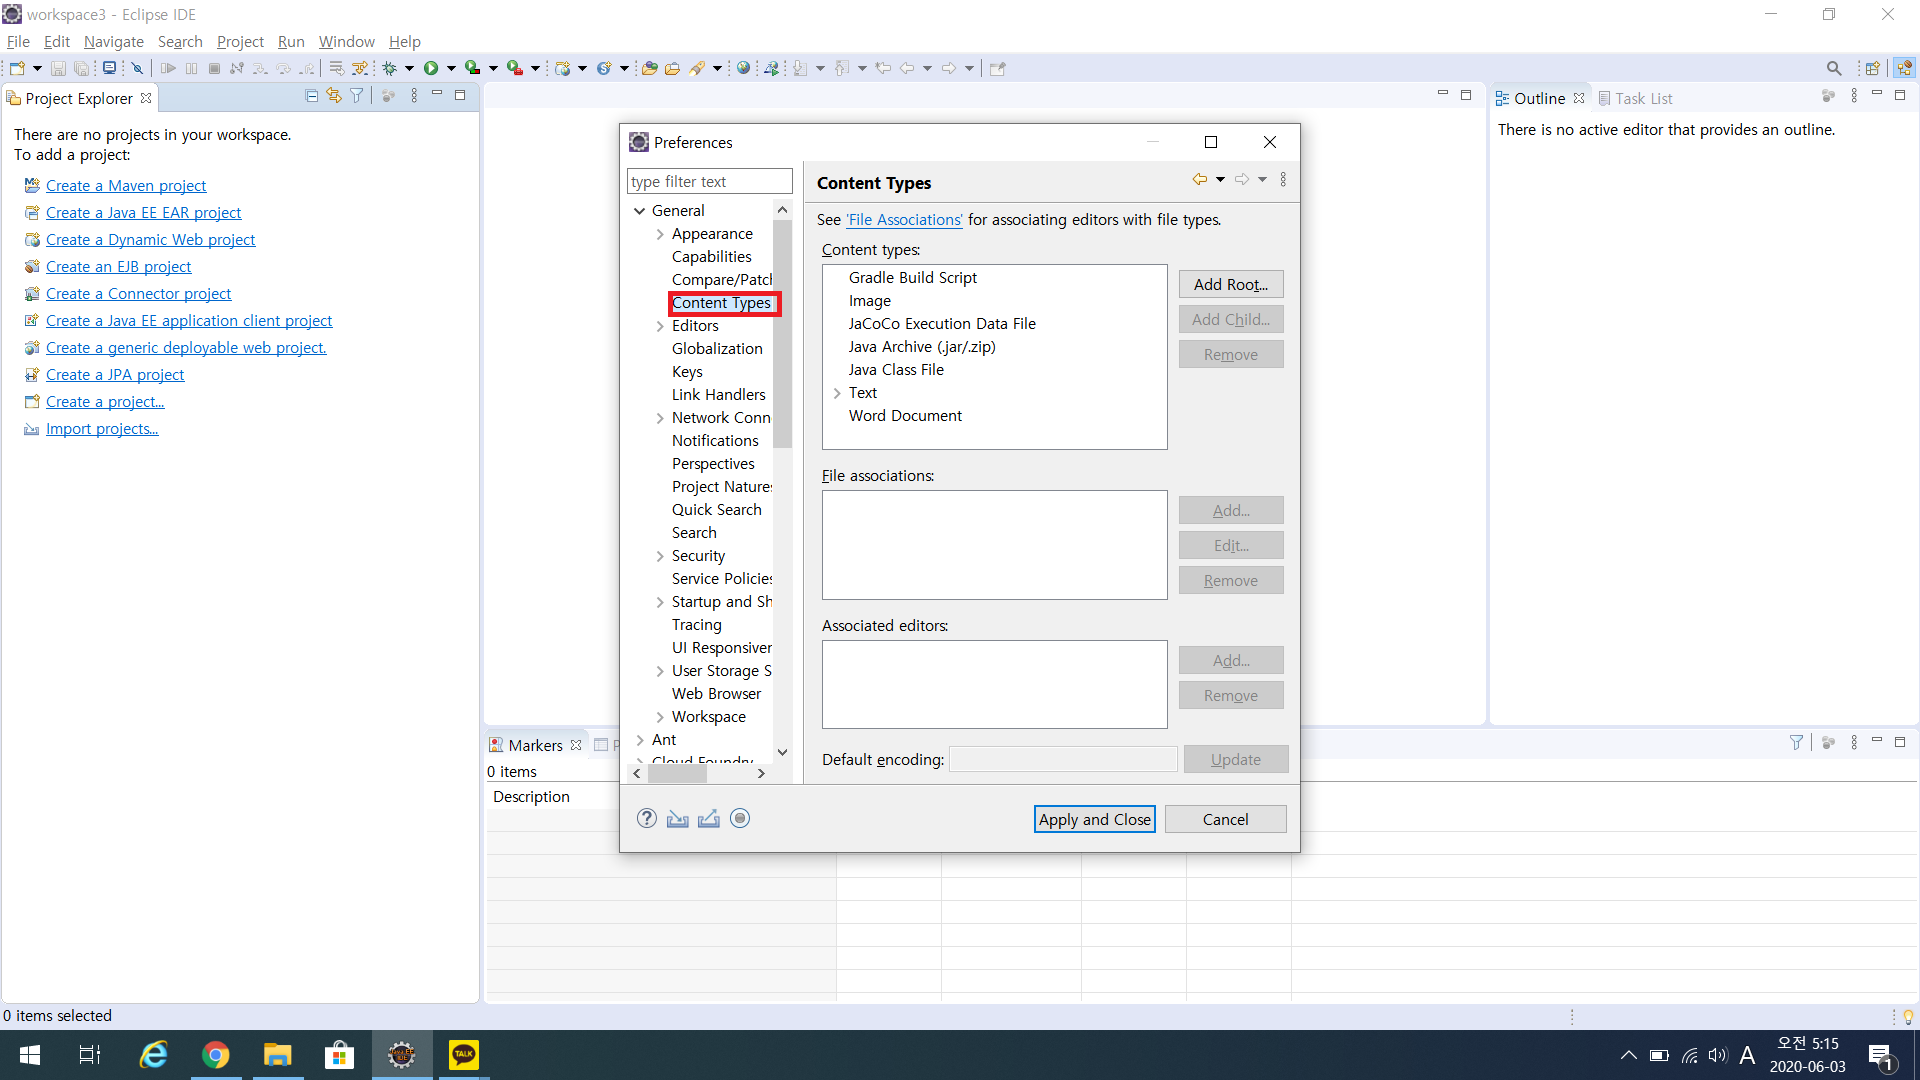Expand the Security tree node
Viewport: 1920px width, 1080px height.
pyautogui.click(x=660, y=556)
